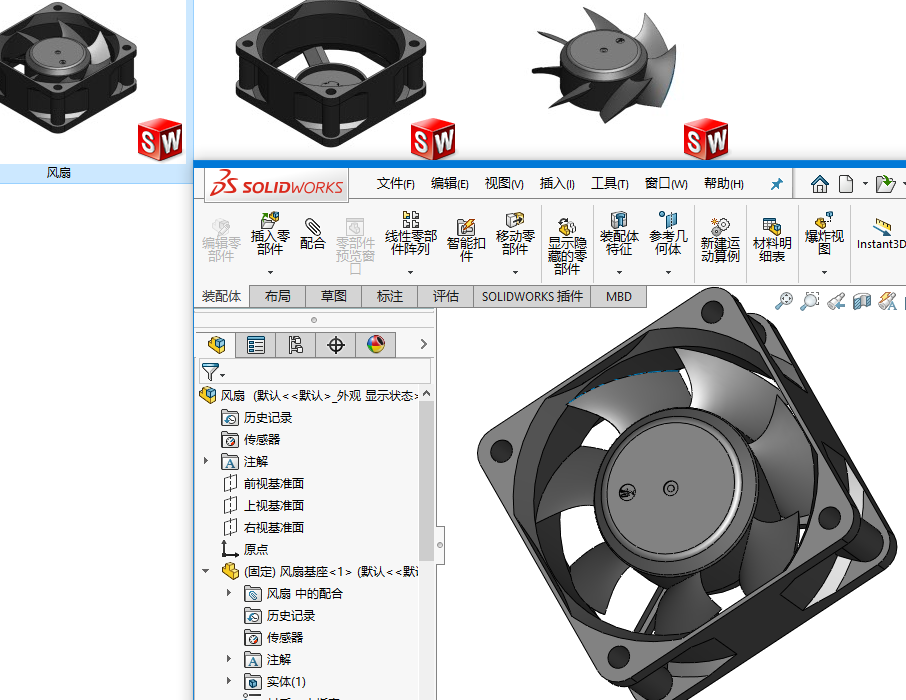Click the Open document folder icon
Image resolution: width=906 pixels, height=700 pixels.
(885, 184)
